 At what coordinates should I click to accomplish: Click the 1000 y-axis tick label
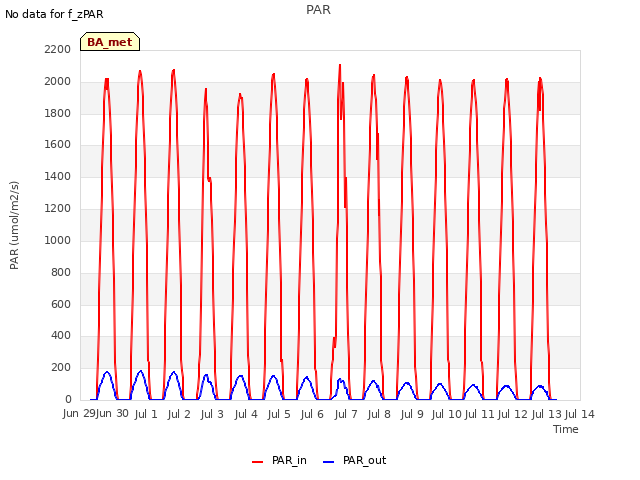[58, 240]
